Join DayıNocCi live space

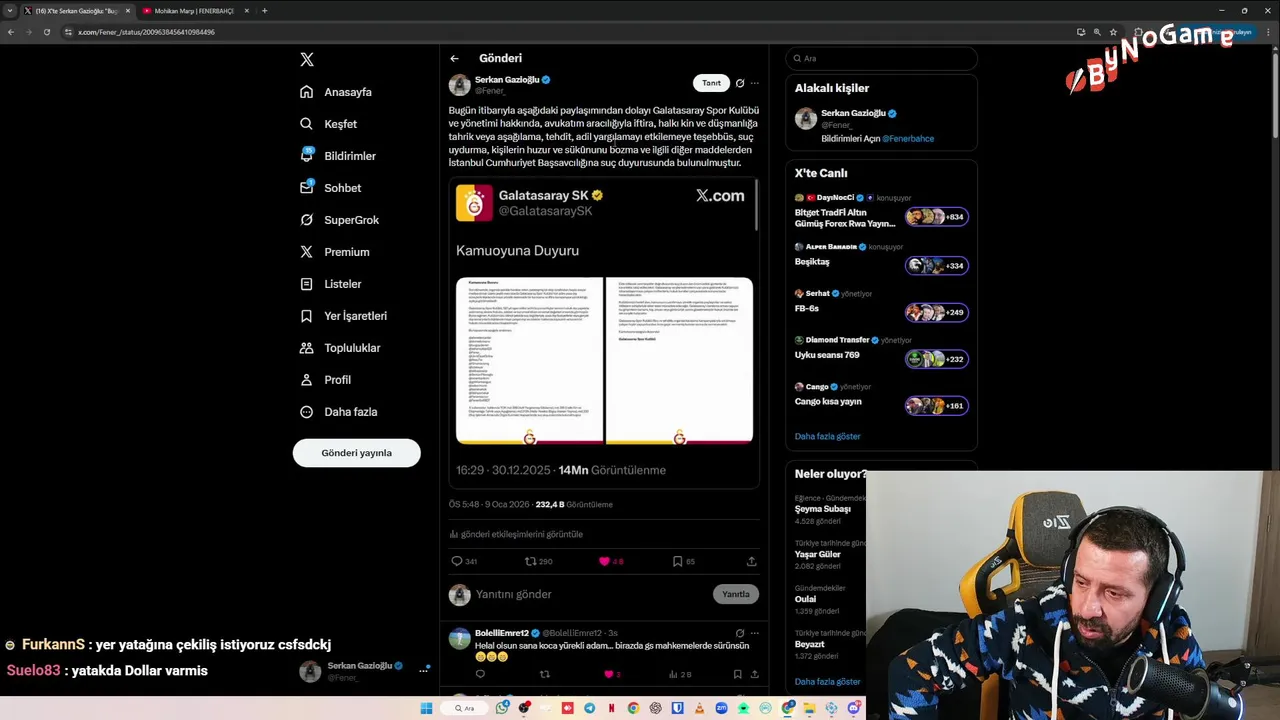937,217
